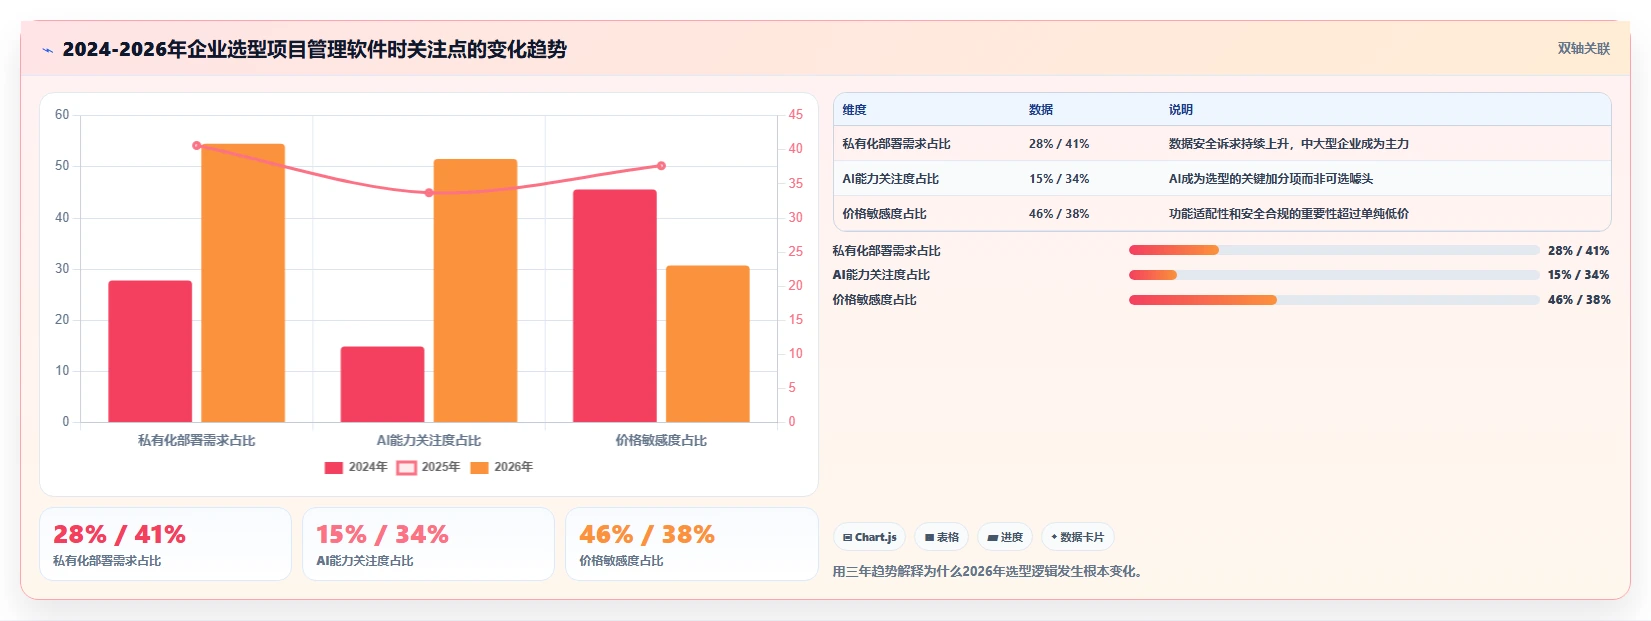Toggle the 2026年 legend swatch
The height and width of the screenshot is (621, 1651).
(480, 467)
